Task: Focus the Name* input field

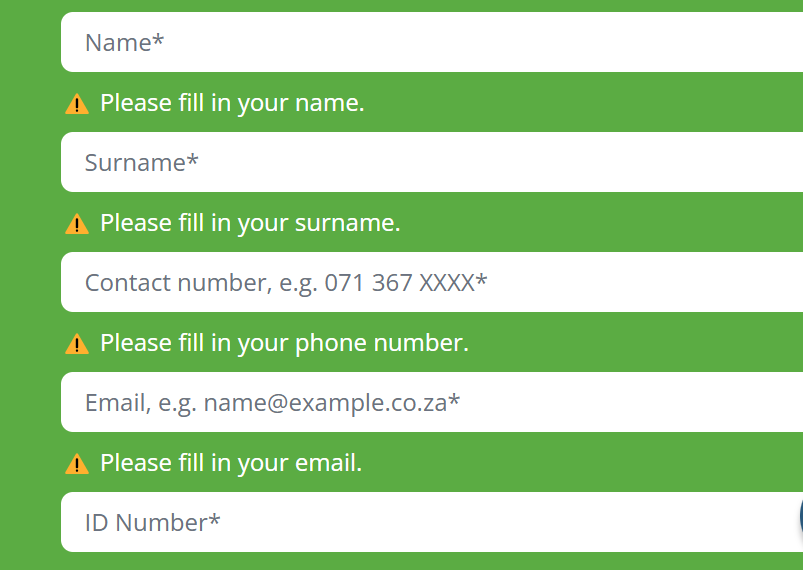Action: tap(432, 42)
